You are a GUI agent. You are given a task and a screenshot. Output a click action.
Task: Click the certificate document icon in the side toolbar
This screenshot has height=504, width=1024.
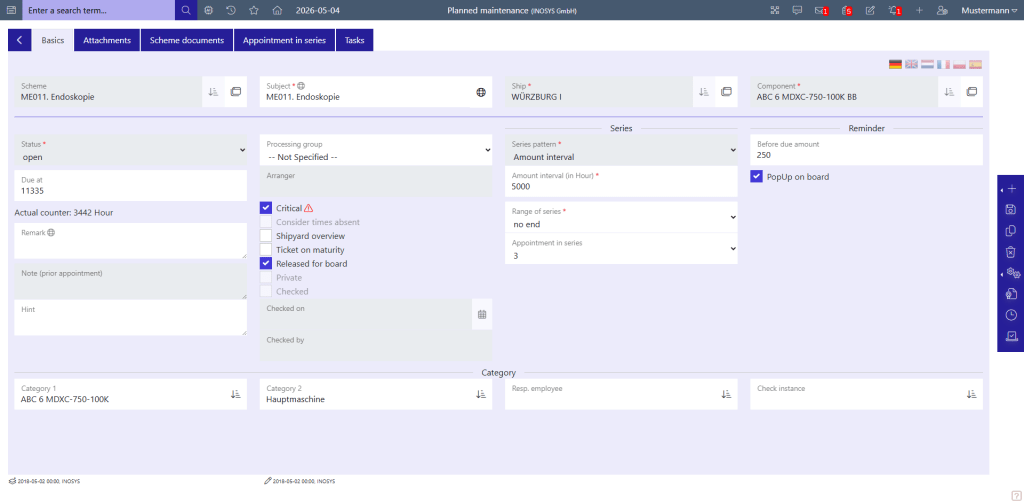[1011, 294]
